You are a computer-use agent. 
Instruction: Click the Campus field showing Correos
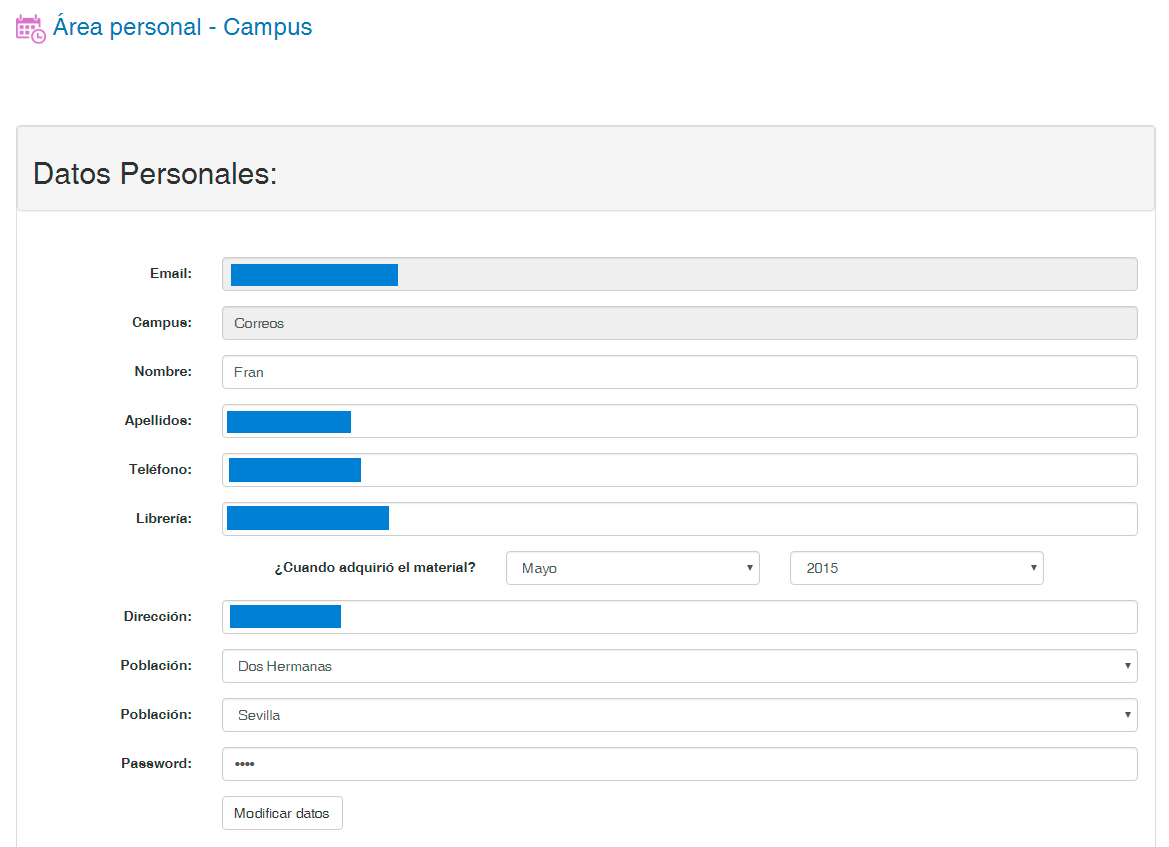tap(679, 323)
